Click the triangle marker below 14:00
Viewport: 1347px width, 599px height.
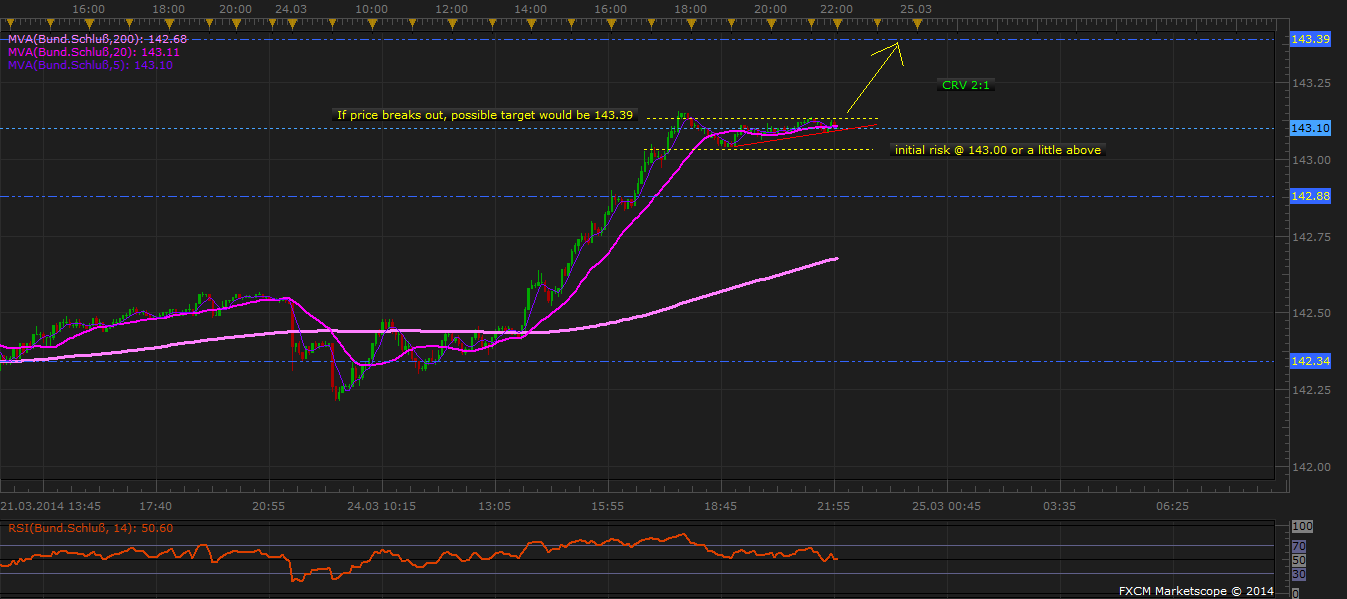pyautogui.click(x=530, y=21)
